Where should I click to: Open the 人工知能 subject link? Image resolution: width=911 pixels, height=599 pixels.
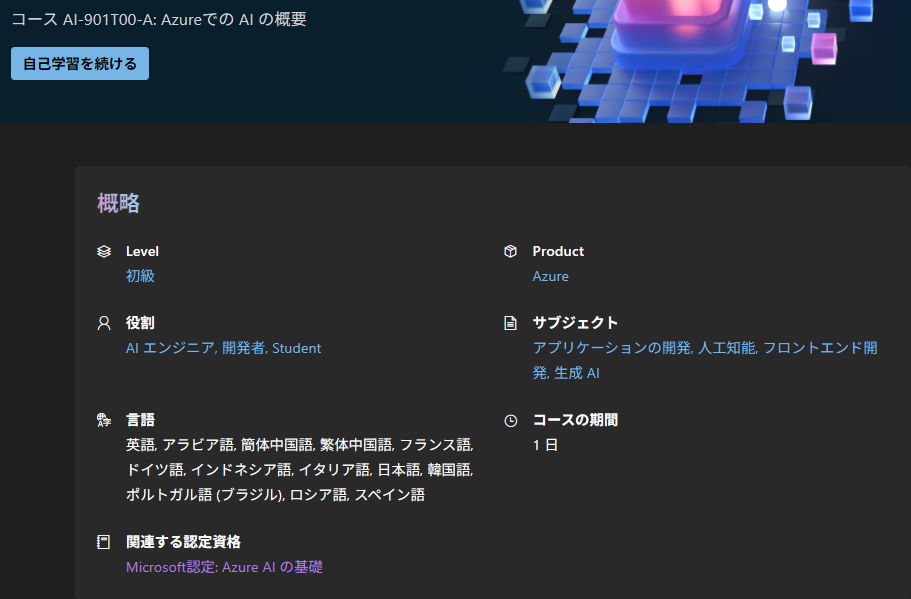coord(727,347)
